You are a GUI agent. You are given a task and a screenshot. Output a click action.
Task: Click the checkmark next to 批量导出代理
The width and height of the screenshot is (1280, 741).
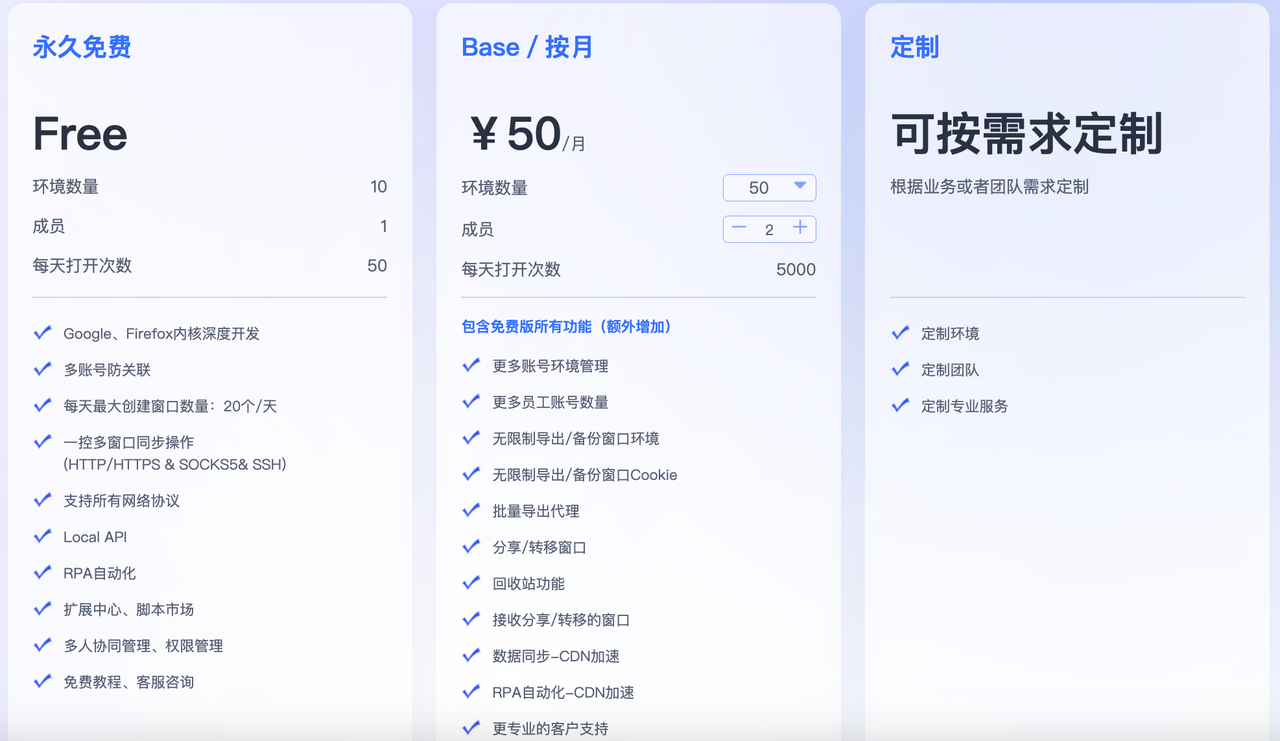pyautogui.click(x=471, y=510)
